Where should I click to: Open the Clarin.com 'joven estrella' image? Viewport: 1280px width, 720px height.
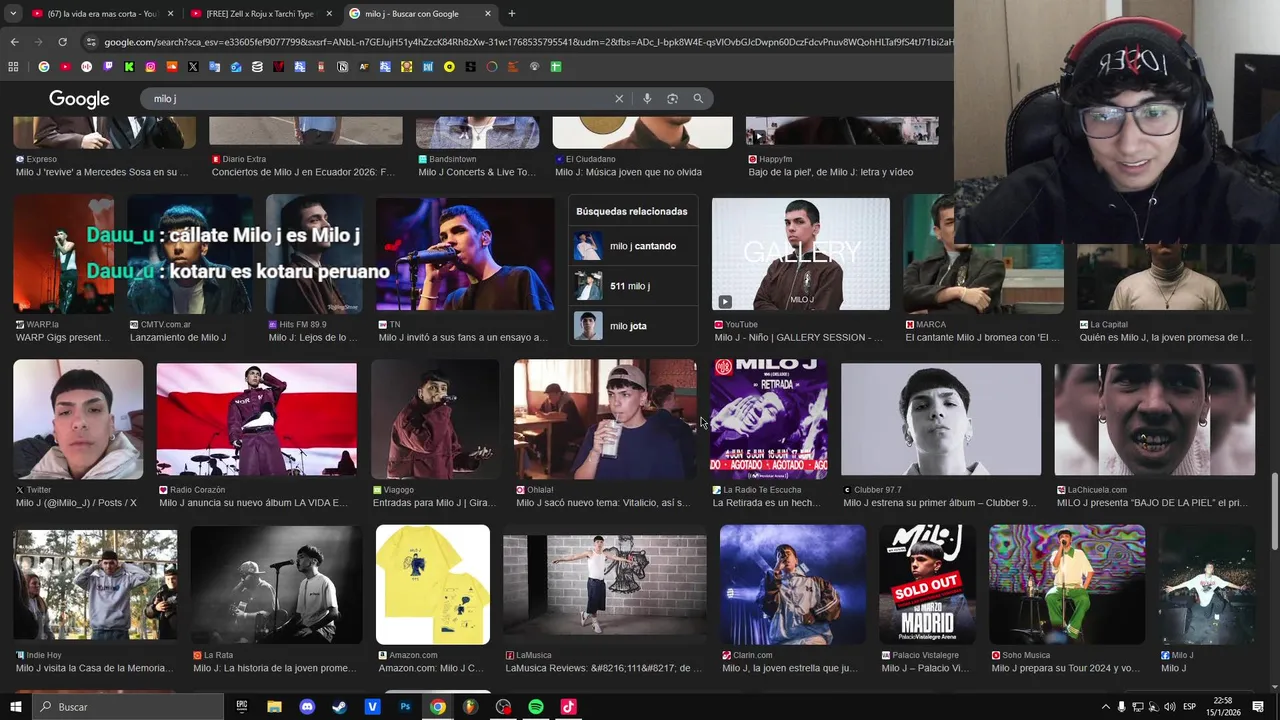[x=792, y=584]
